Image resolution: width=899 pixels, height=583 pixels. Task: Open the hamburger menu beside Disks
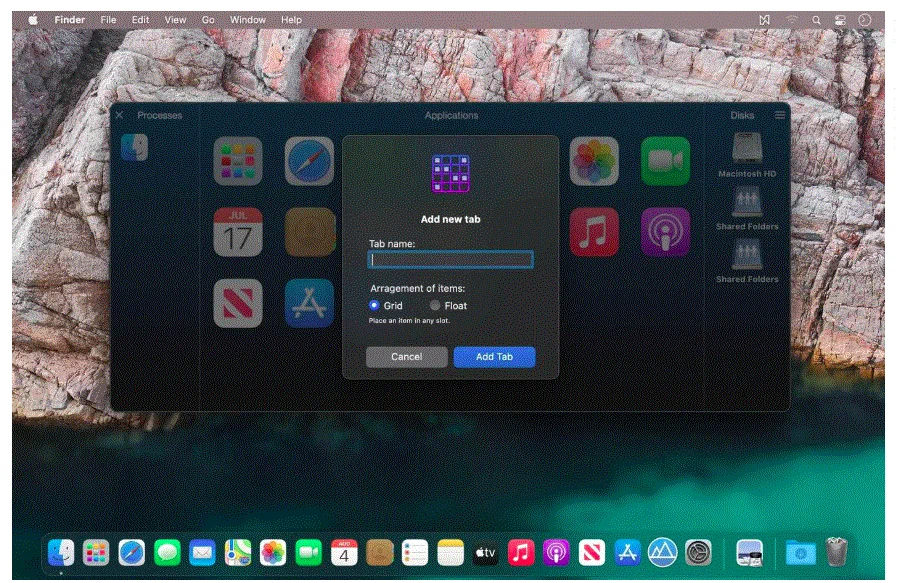pos(780,115)
